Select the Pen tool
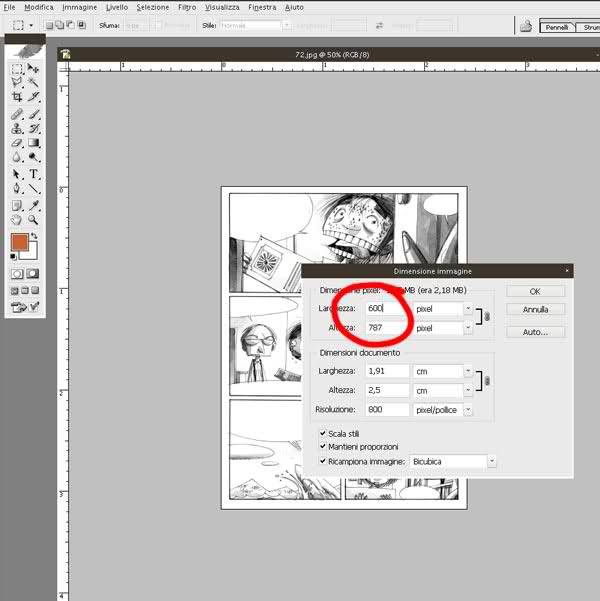This screenshot has width=600, height=601. pos(16,188)
